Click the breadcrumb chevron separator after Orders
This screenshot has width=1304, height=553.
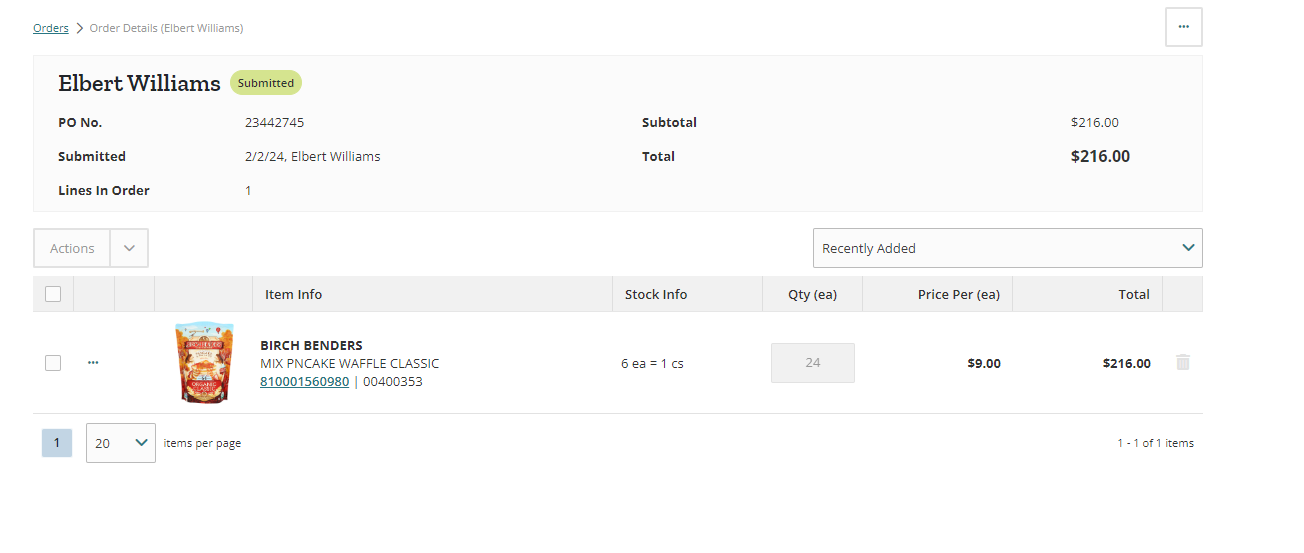[79, 28]
